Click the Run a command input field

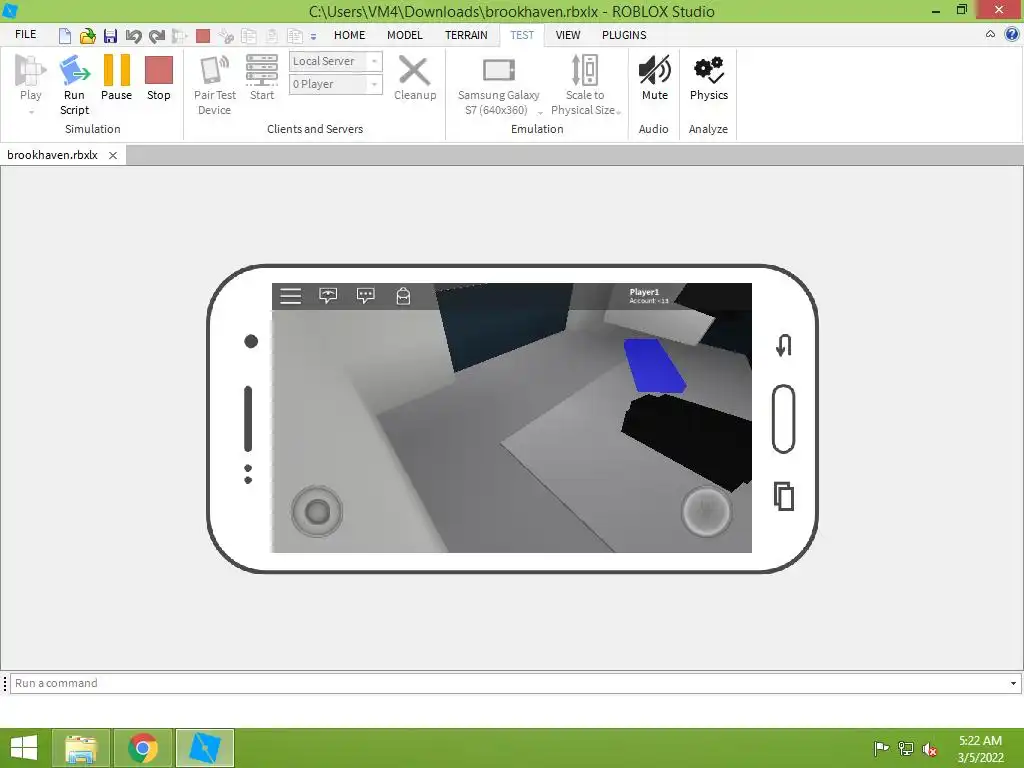tap(509, 683)
